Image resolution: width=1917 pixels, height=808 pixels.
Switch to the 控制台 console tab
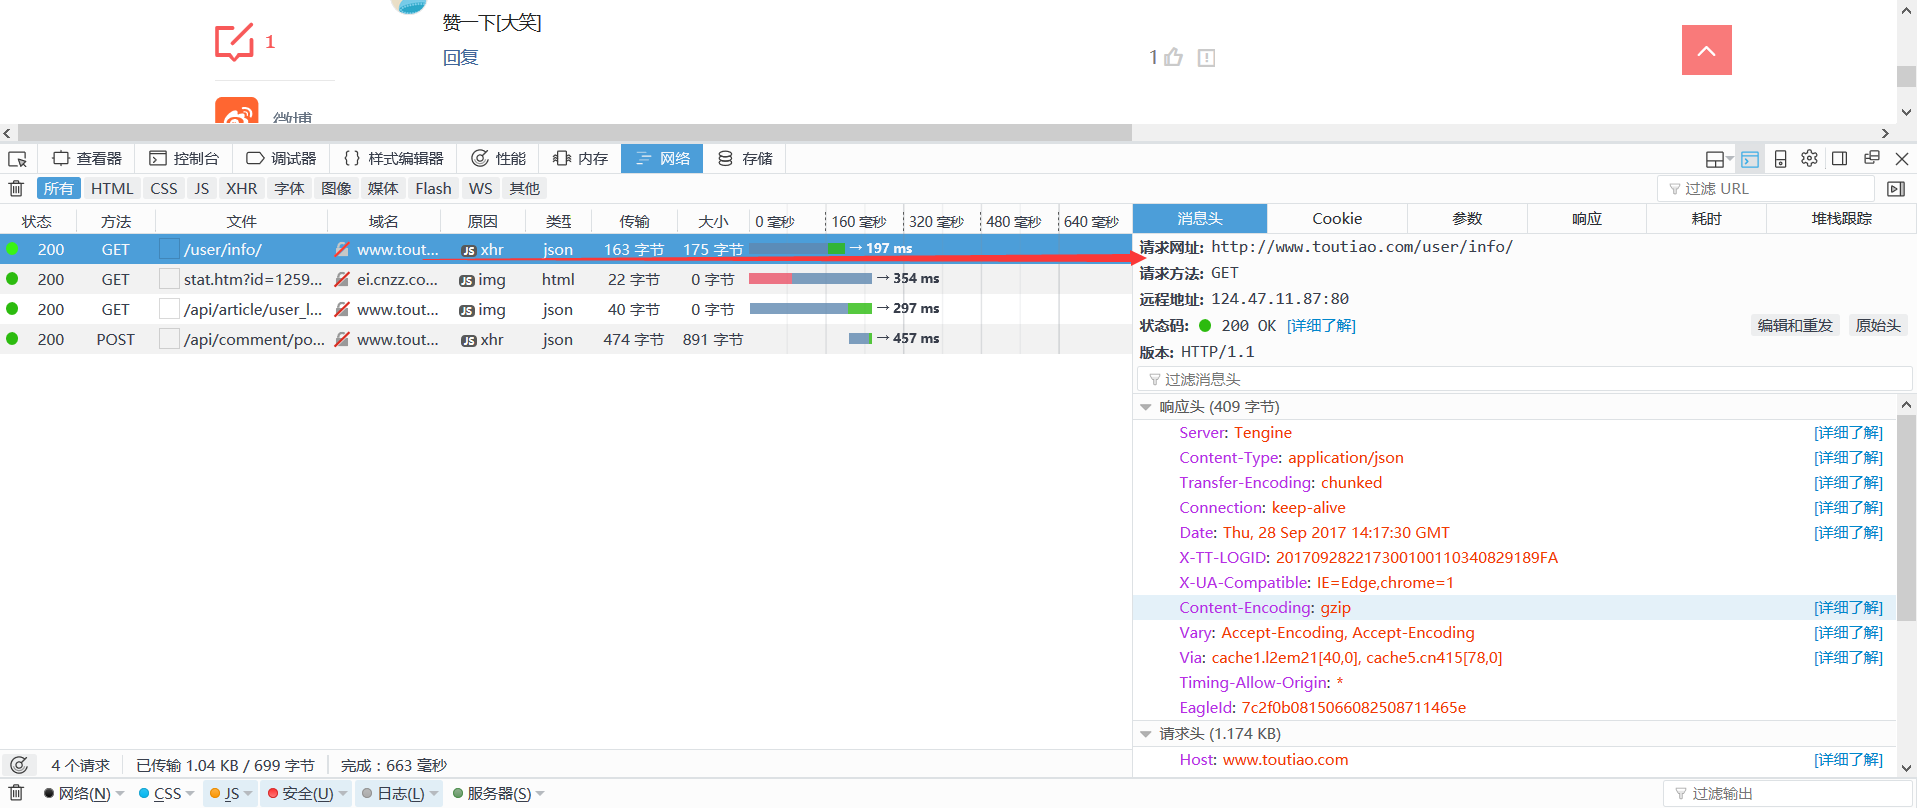(184, 158)
